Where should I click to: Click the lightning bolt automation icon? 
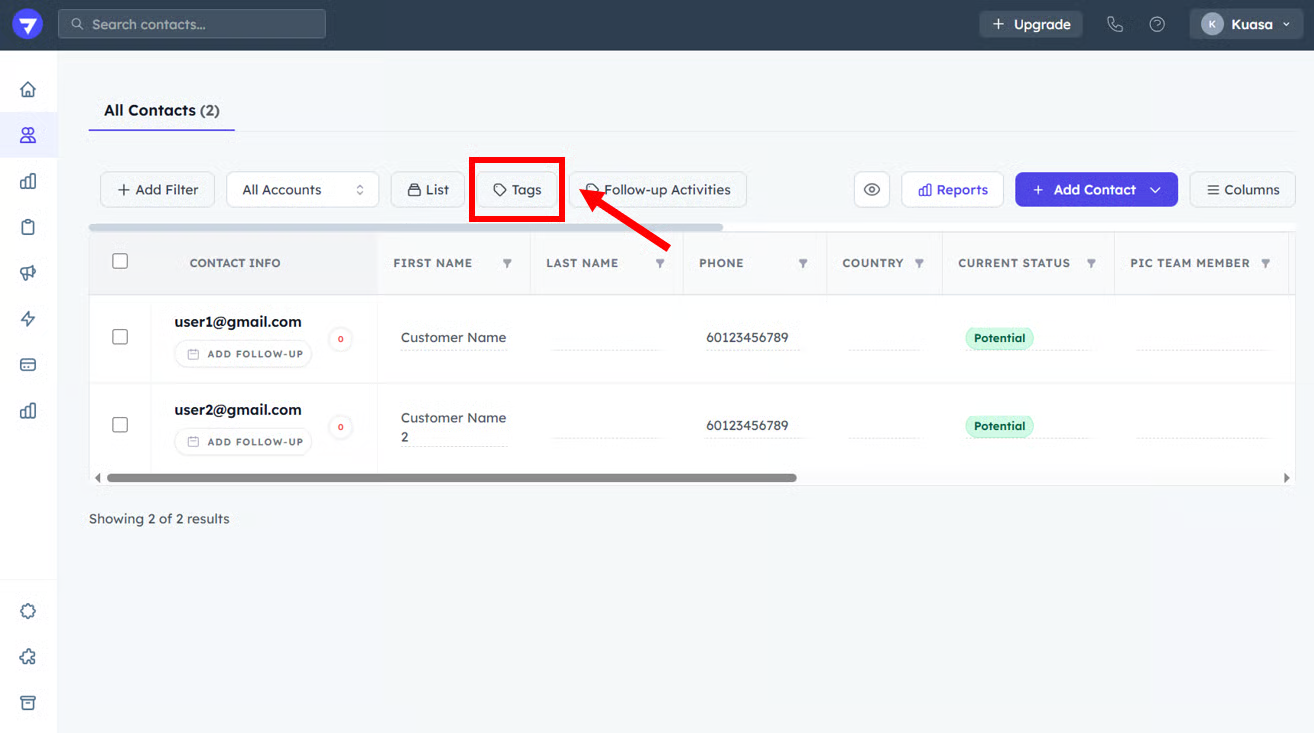tap(28, 319)
